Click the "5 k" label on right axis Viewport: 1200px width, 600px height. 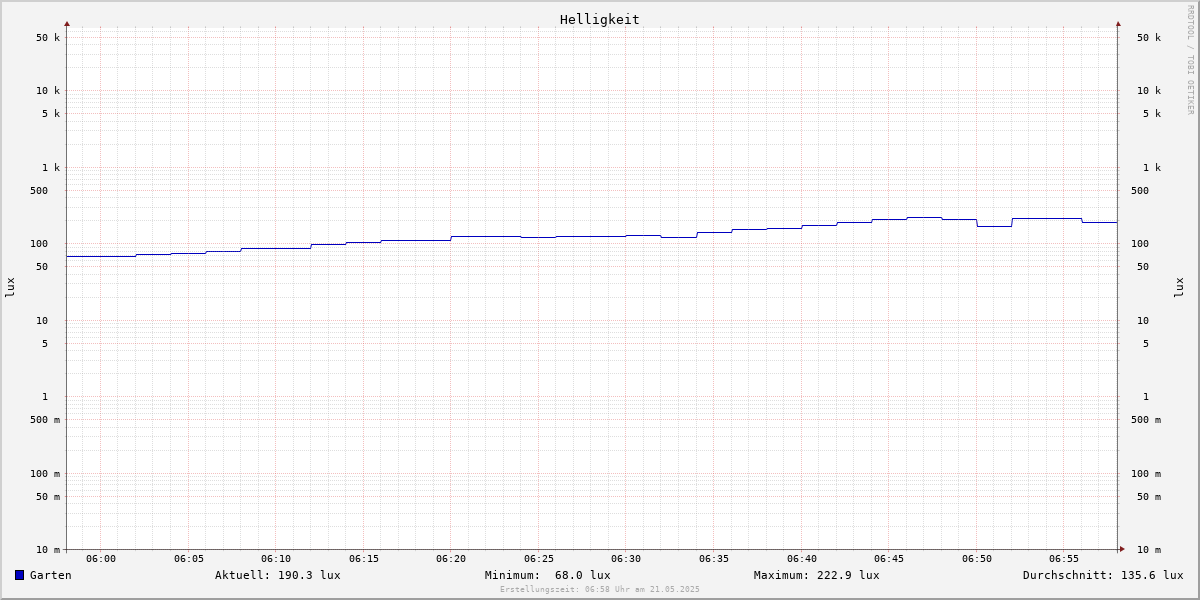(x=1152, y=114)
